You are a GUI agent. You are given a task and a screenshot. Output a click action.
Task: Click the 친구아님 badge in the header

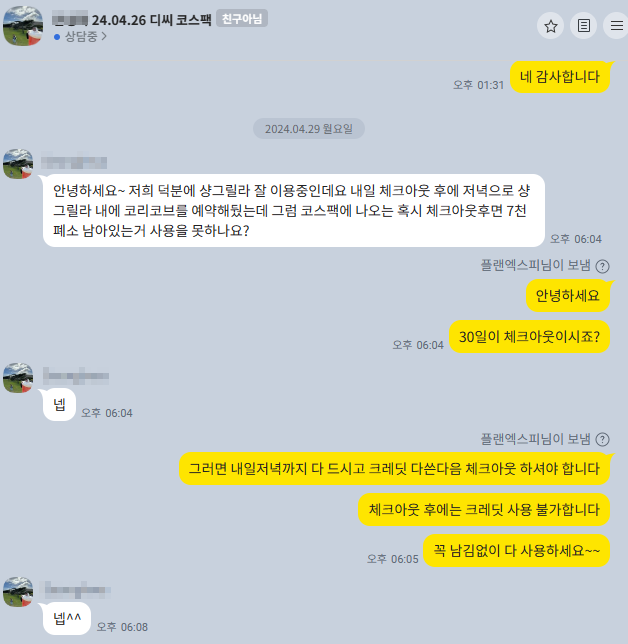click(242, 18)
